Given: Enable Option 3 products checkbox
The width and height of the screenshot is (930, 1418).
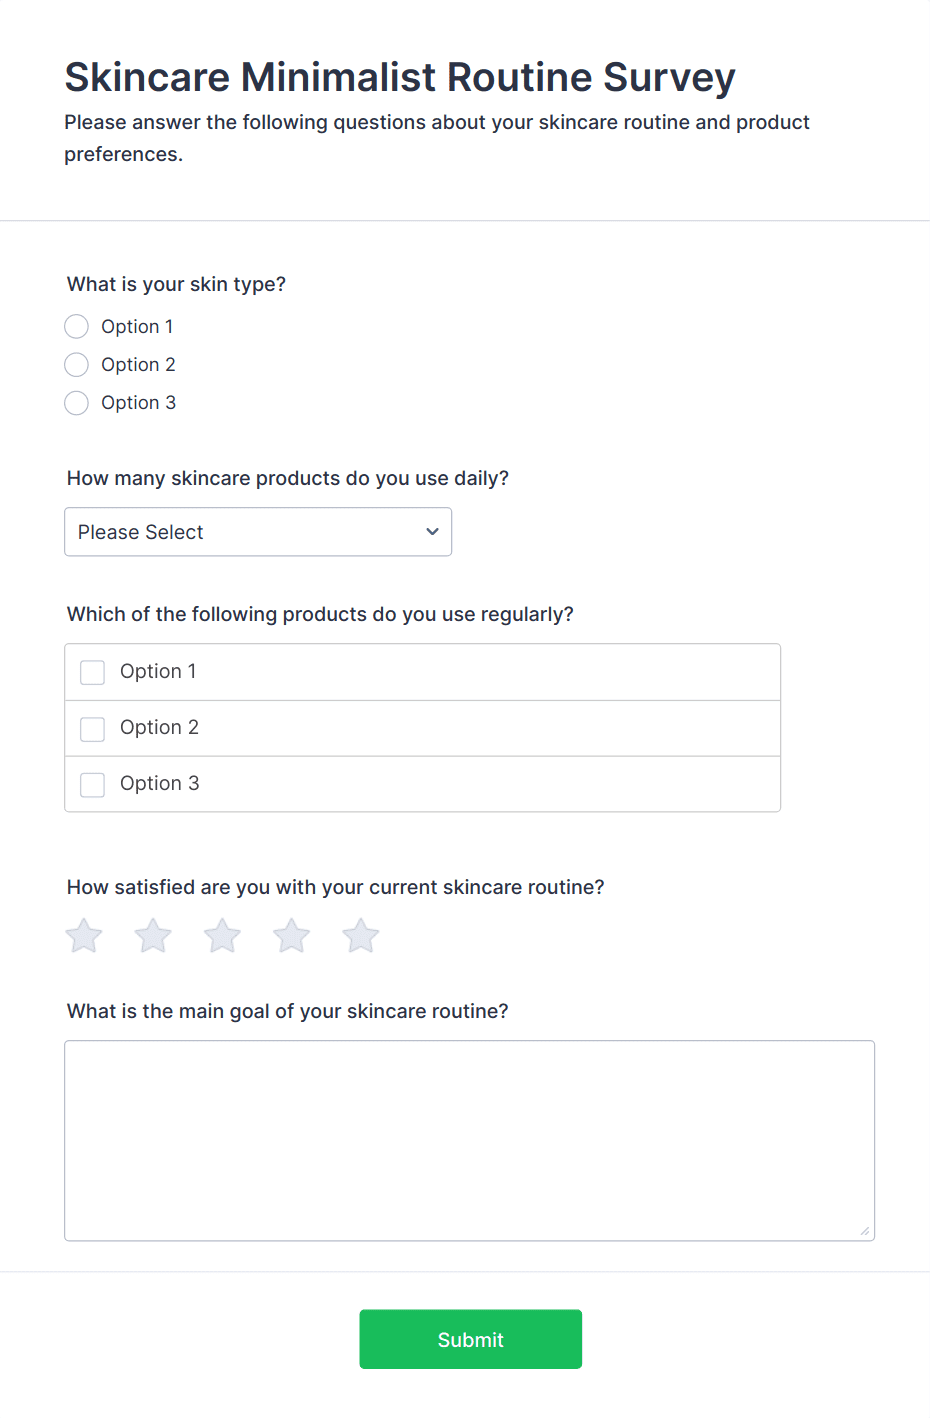Looking at the screenshot, I should (x=93, y=785).
